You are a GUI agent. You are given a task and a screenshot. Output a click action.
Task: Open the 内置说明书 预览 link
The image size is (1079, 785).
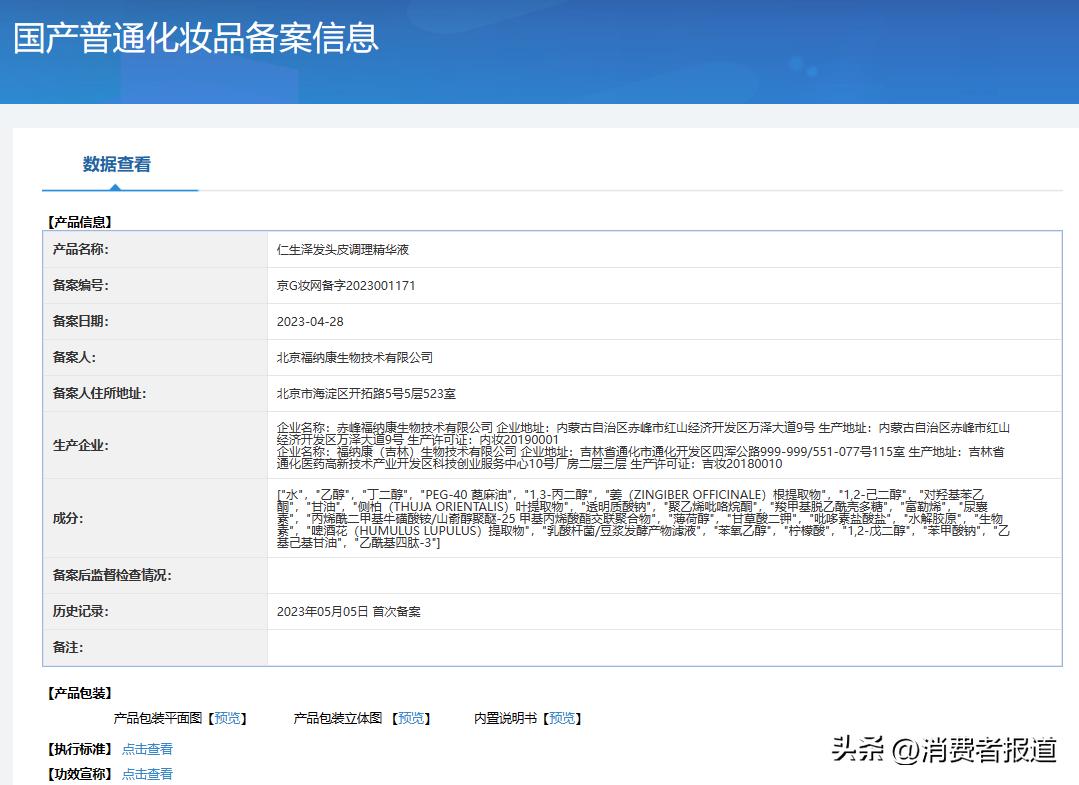(x=562, y=718)
